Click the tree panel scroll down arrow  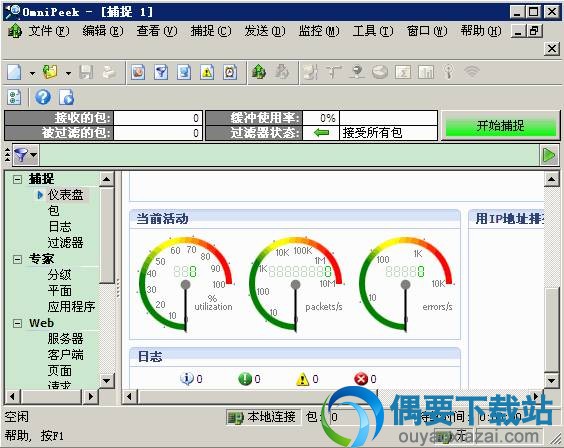click(x=106, y=380)
